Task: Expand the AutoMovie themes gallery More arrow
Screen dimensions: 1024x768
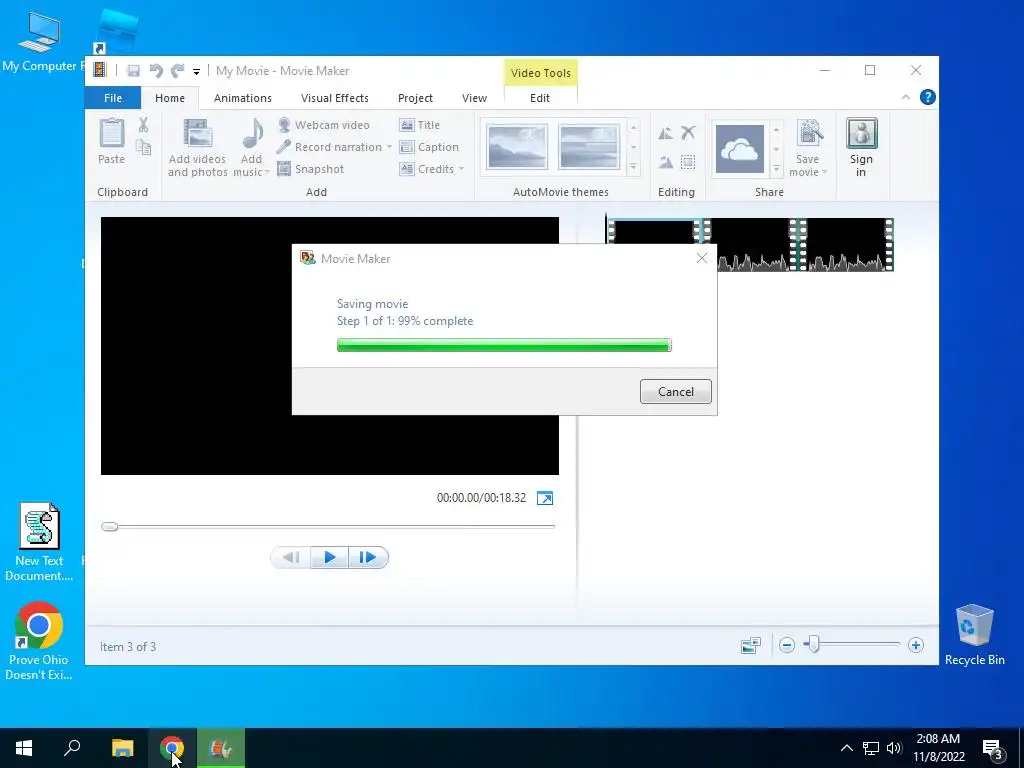Action: click(633, 168)
